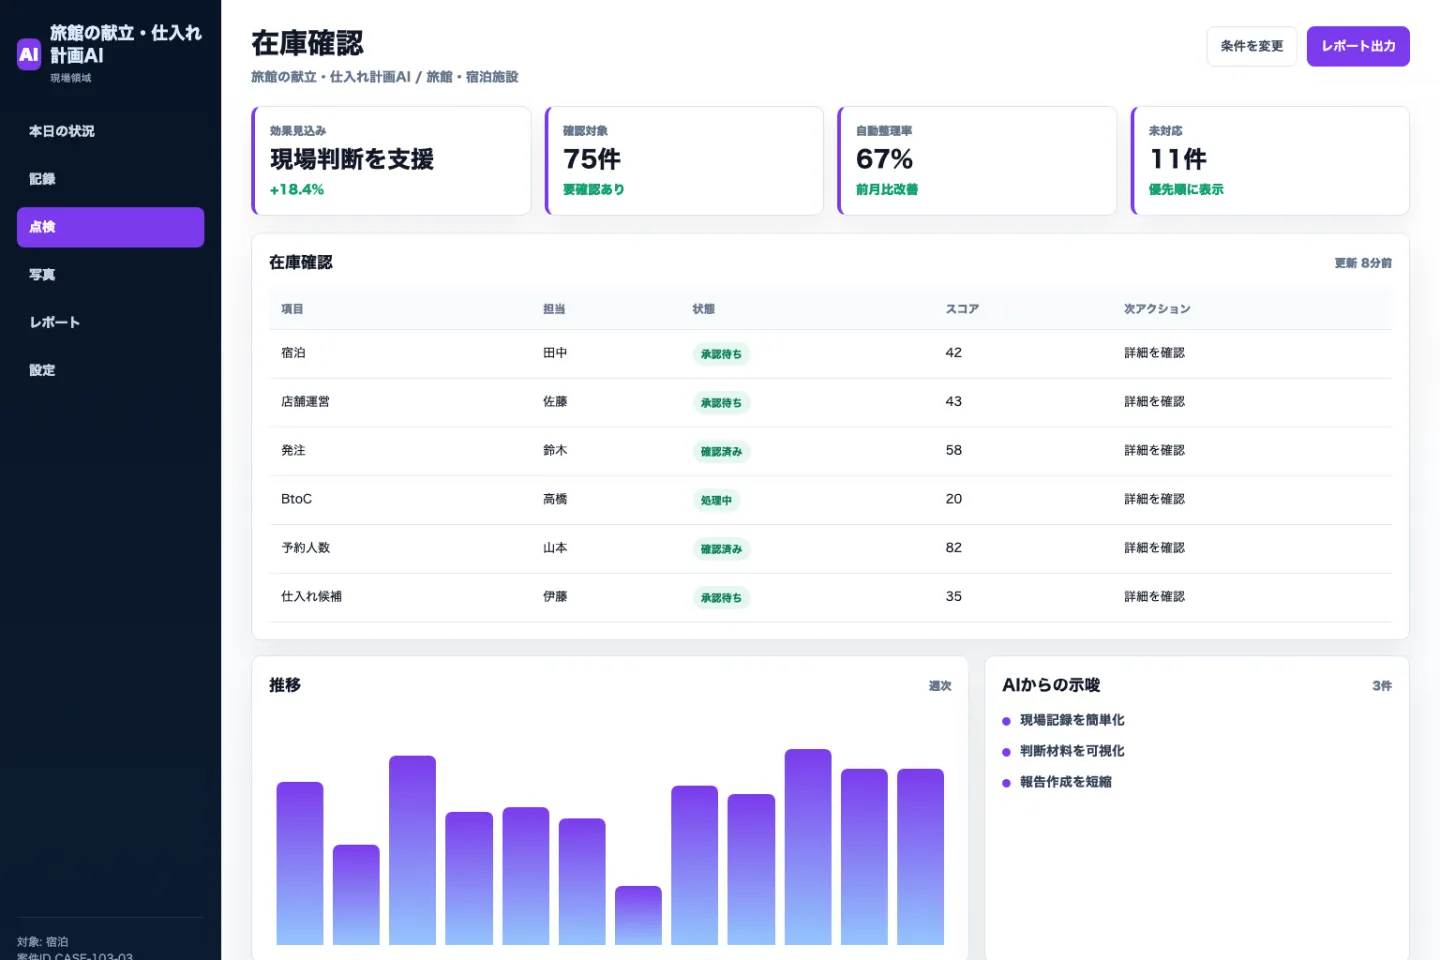
Task: Click 詳細を確認 in the 予約人数 row
Action: click(1154, 548)
